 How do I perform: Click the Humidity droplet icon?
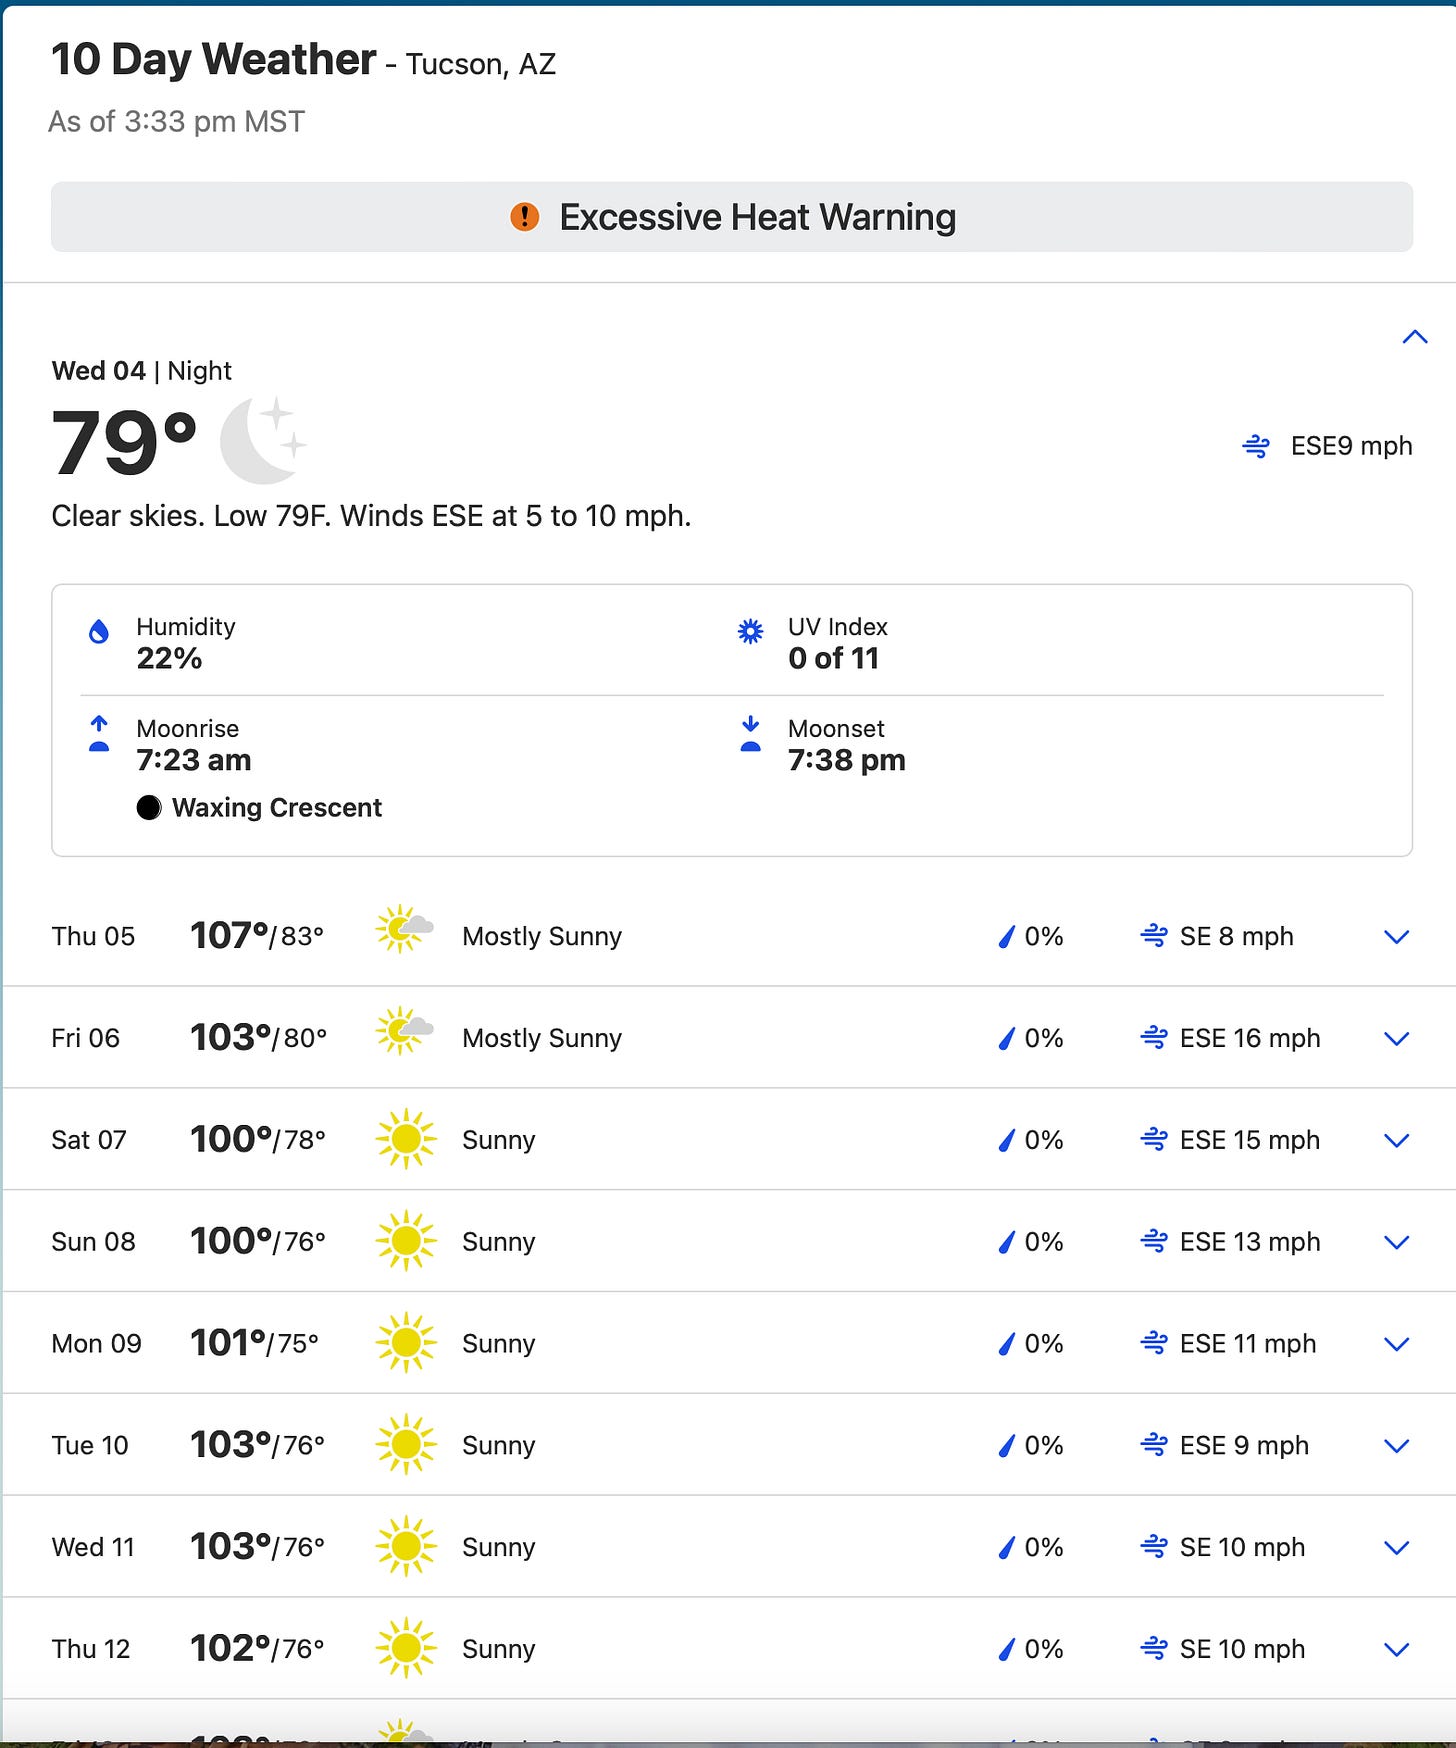click(x=99, y=632)
